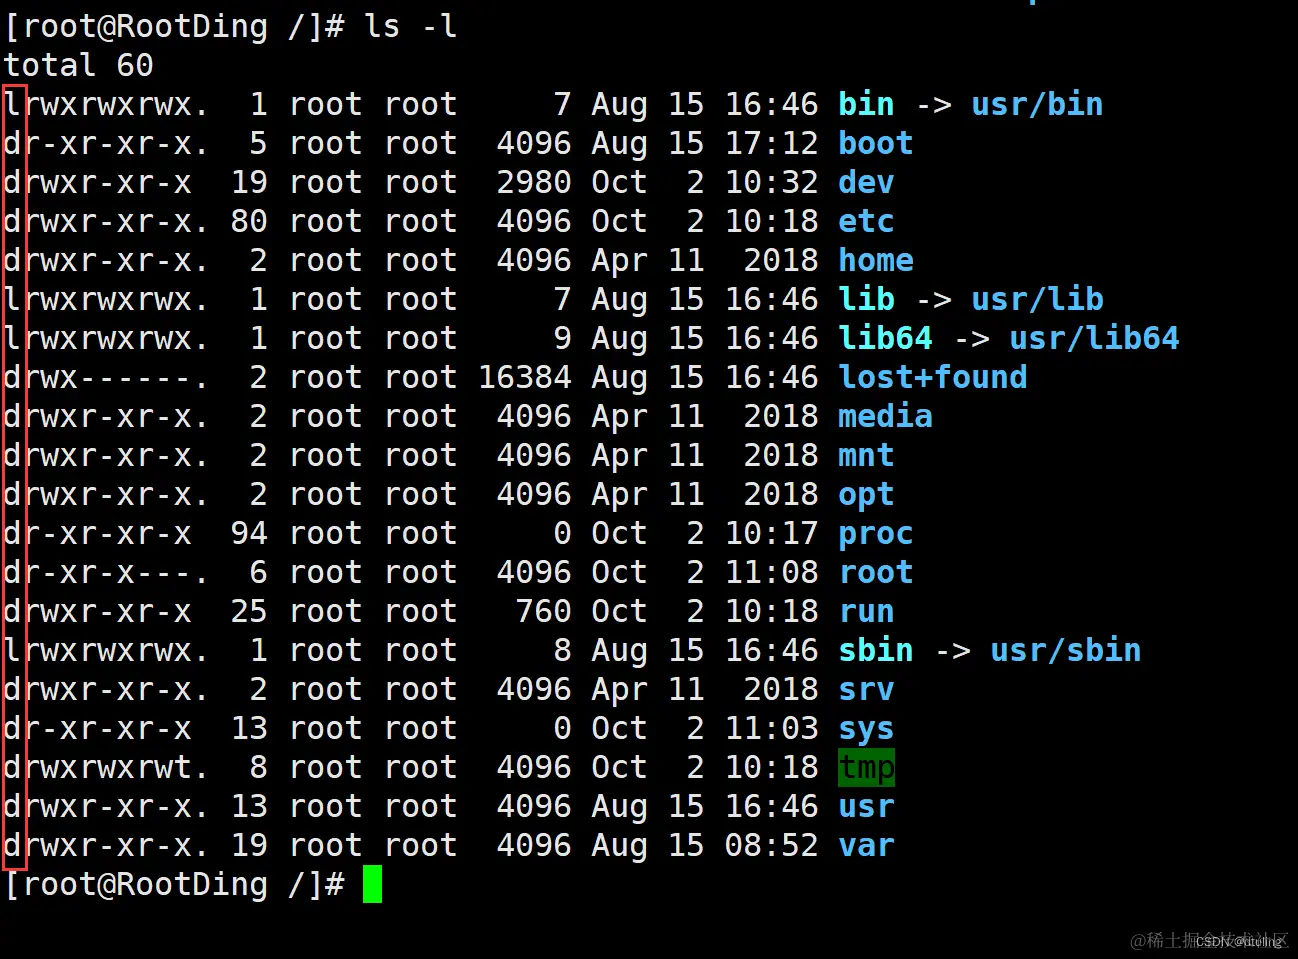This screenshot has height=959, width=1298.
Task: Select the time 17:12 in boot row
Action: 771,143
